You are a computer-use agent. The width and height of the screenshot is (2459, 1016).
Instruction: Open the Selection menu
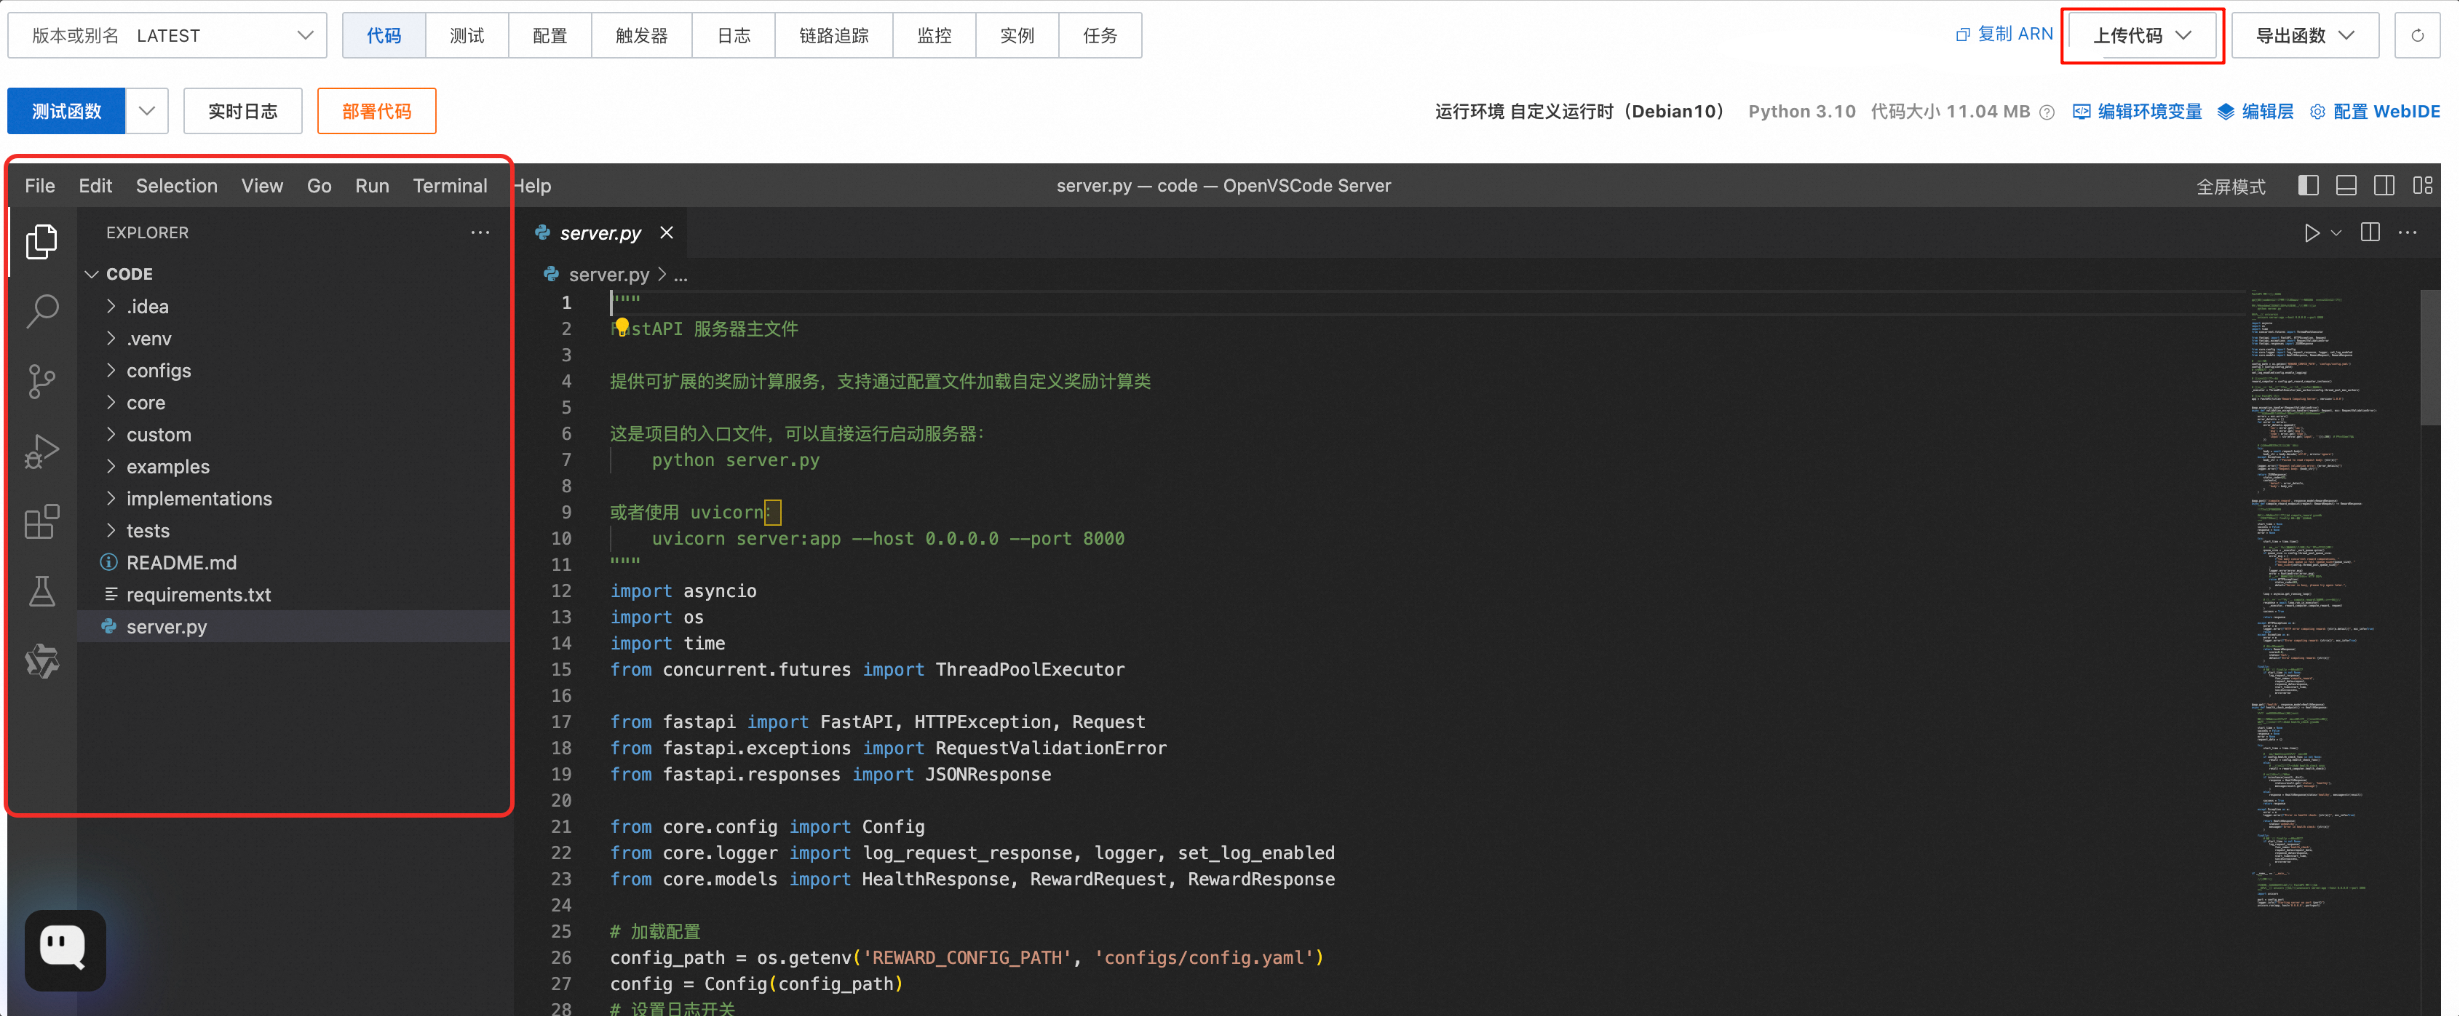pos(177,186)
